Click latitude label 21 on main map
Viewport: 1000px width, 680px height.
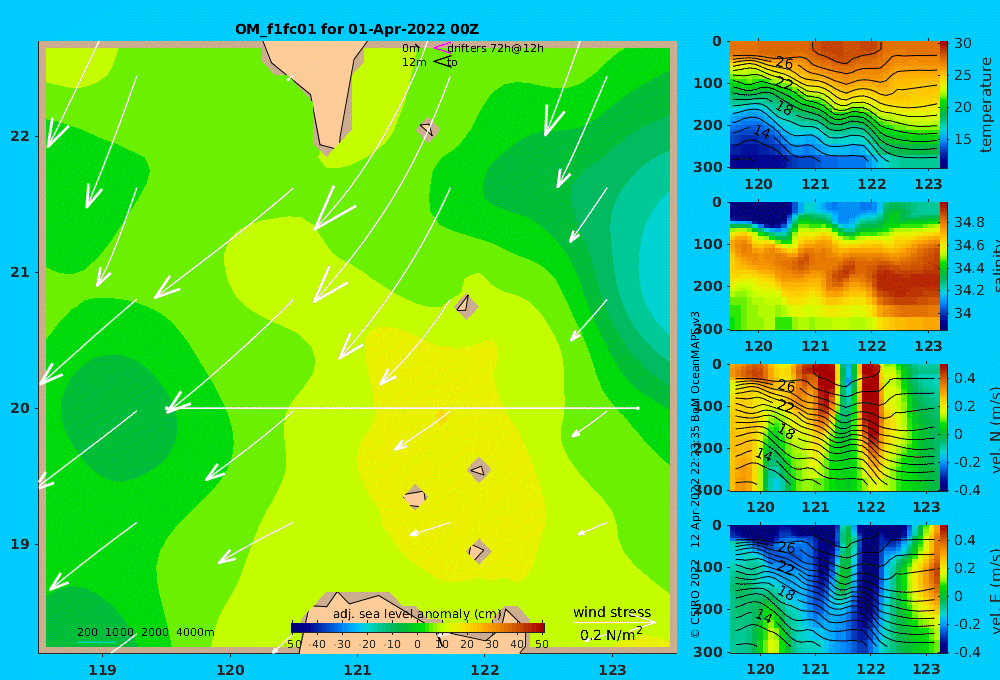coord(20,272)
